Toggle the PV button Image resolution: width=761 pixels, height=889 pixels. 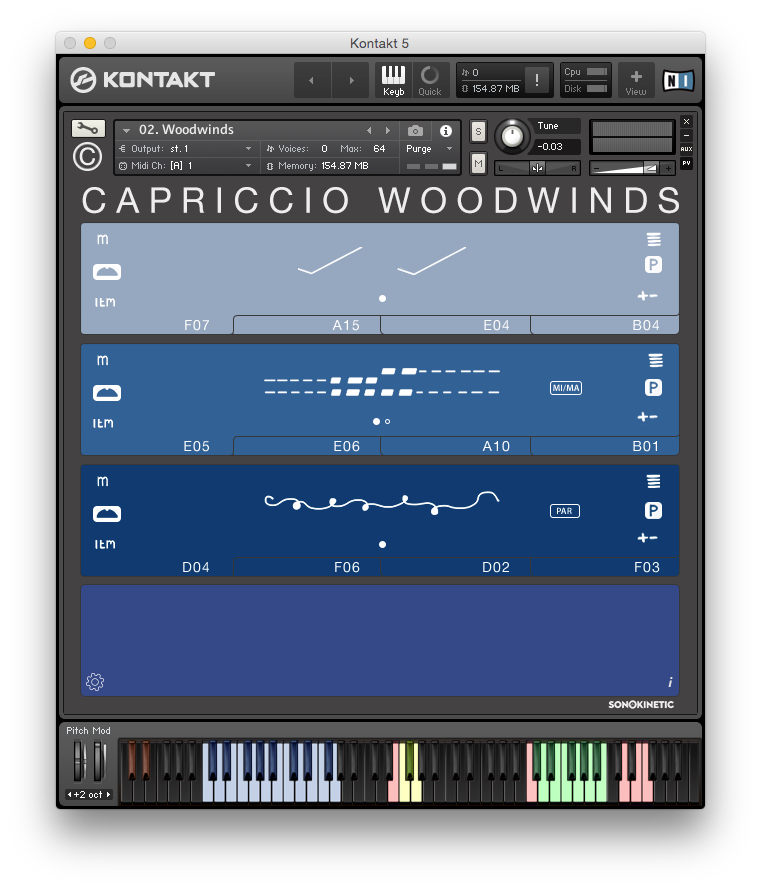686,163
